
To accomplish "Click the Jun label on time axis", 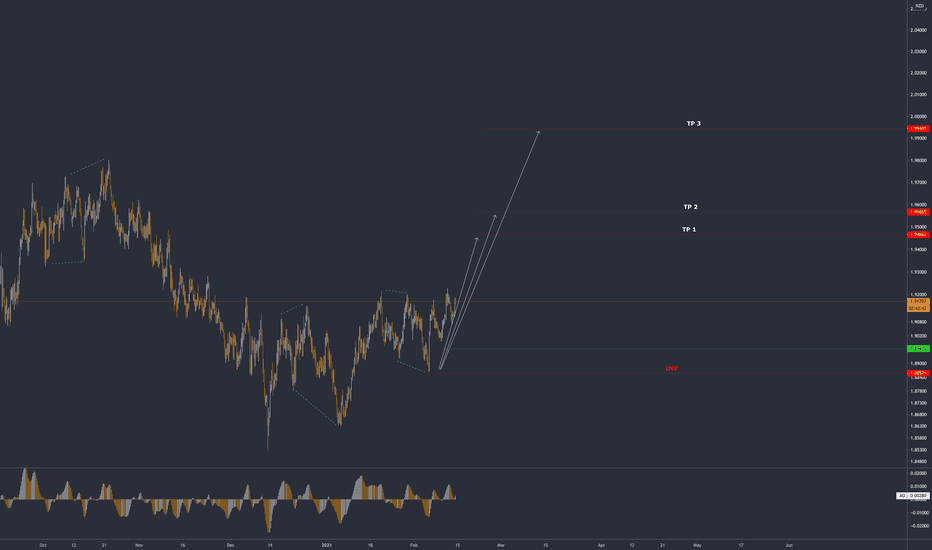I will click(x=789, y=545).
